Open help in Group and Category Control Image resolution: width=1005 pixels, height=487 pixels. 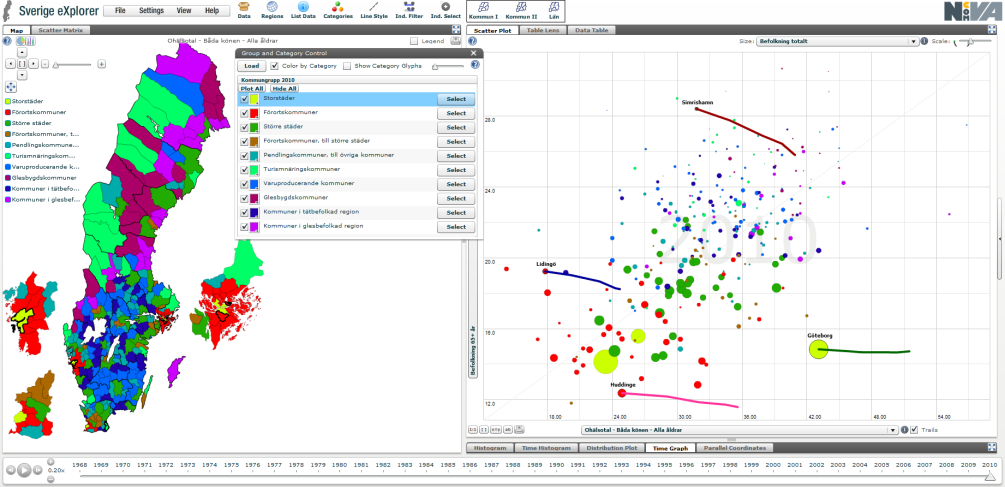click(x=475, y=65)
